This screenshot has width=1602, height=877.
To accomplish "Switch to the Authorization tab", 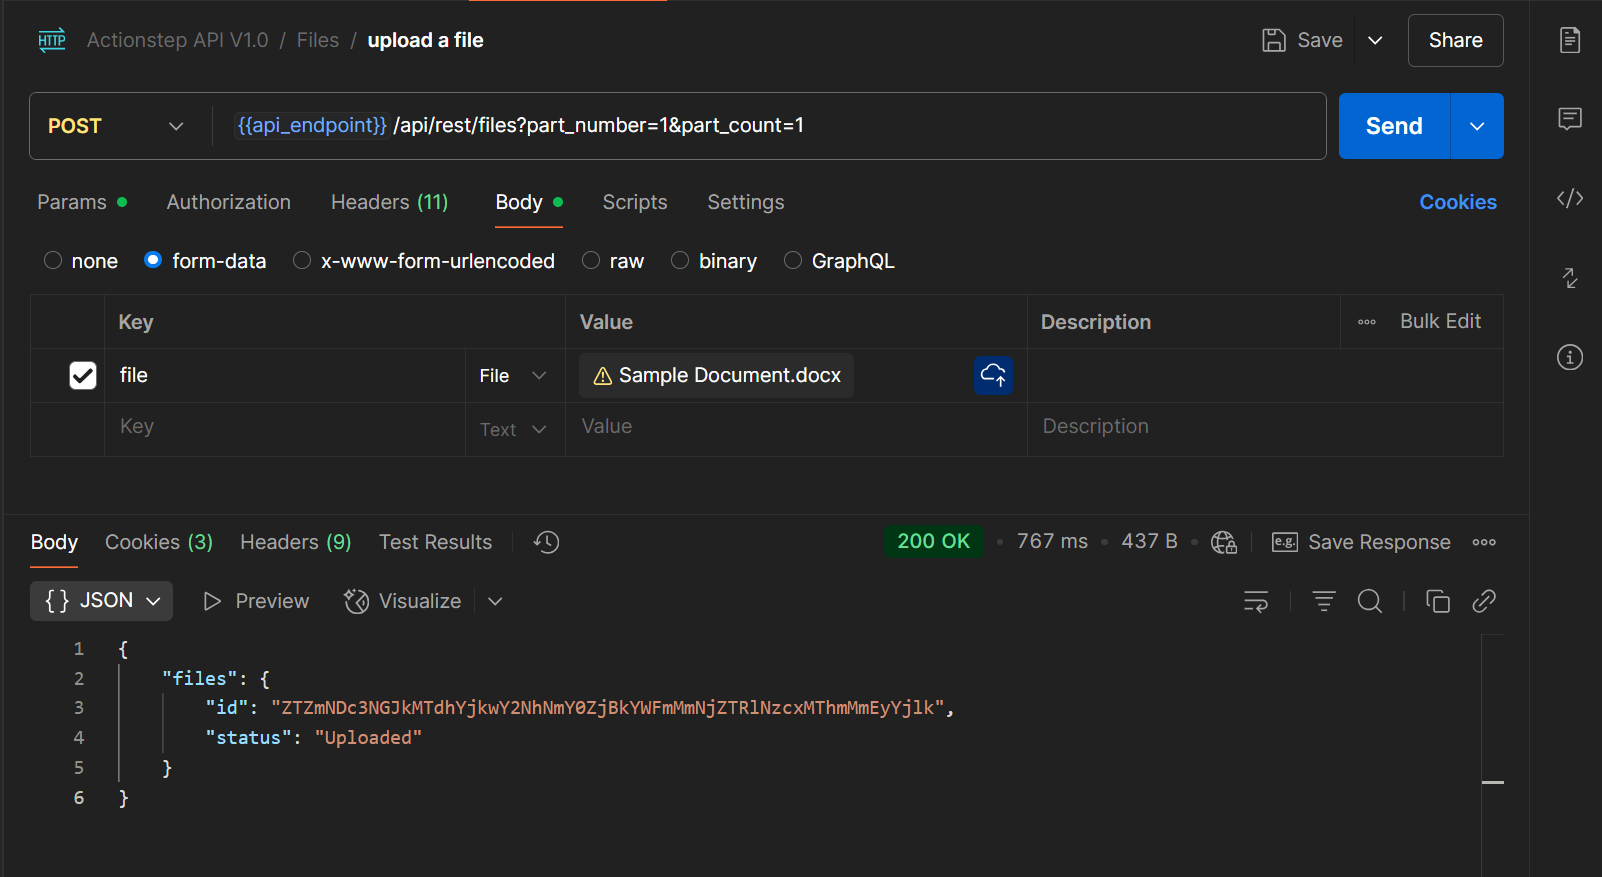I will click(229, 202).
